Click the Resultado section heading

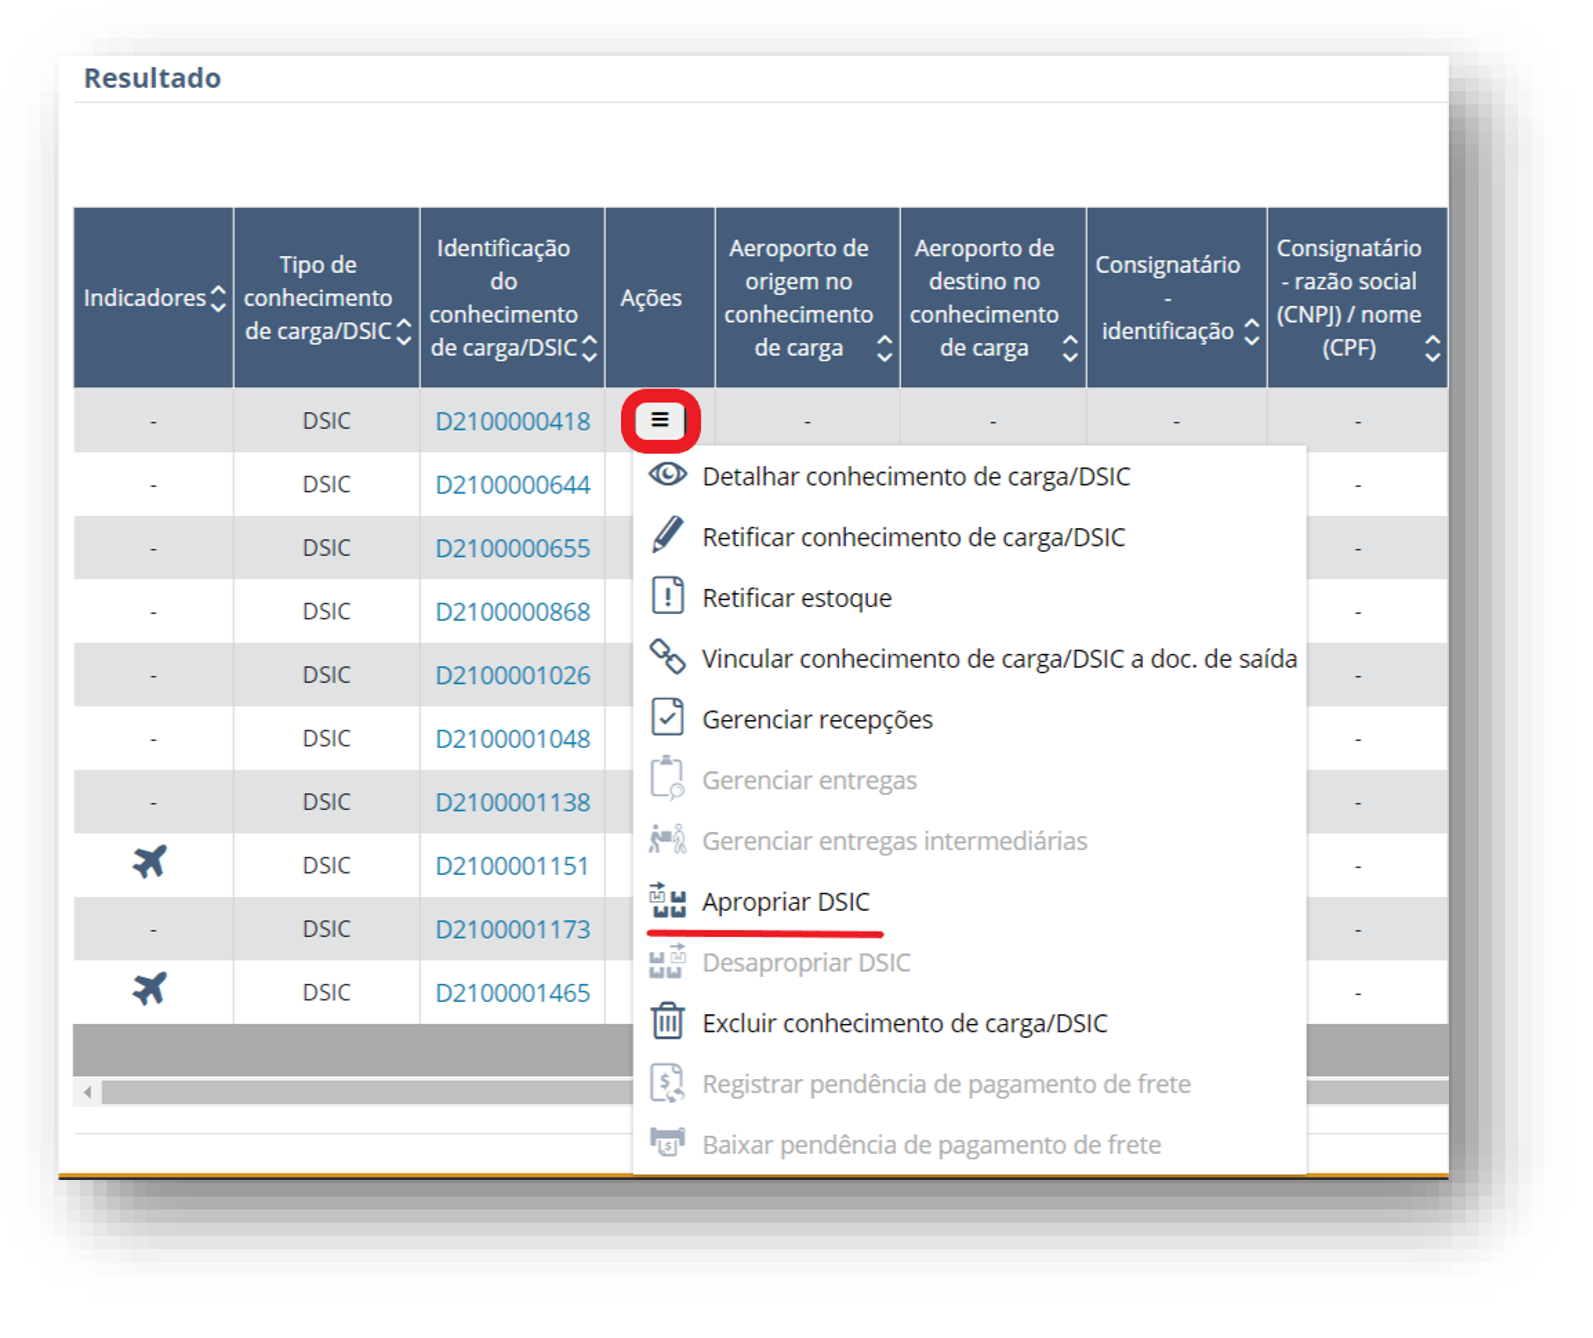click(x=152, y=78)
